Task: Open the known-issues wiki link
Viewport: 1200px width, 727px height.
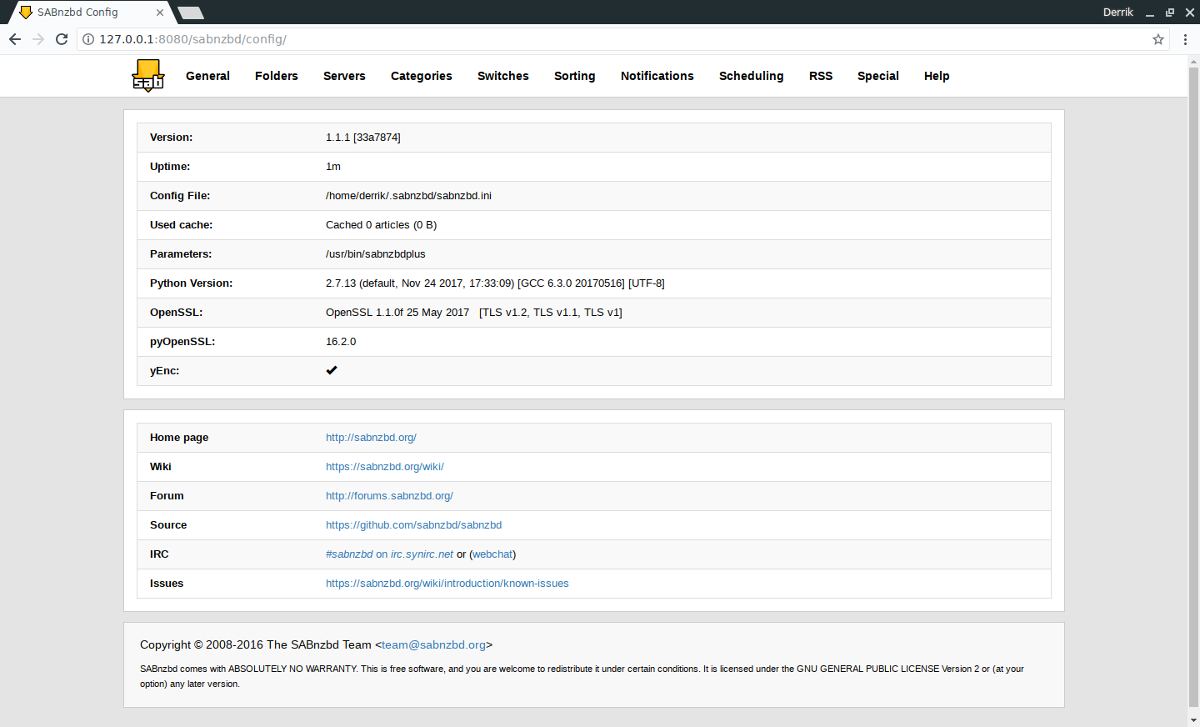Action: point(447,583)
